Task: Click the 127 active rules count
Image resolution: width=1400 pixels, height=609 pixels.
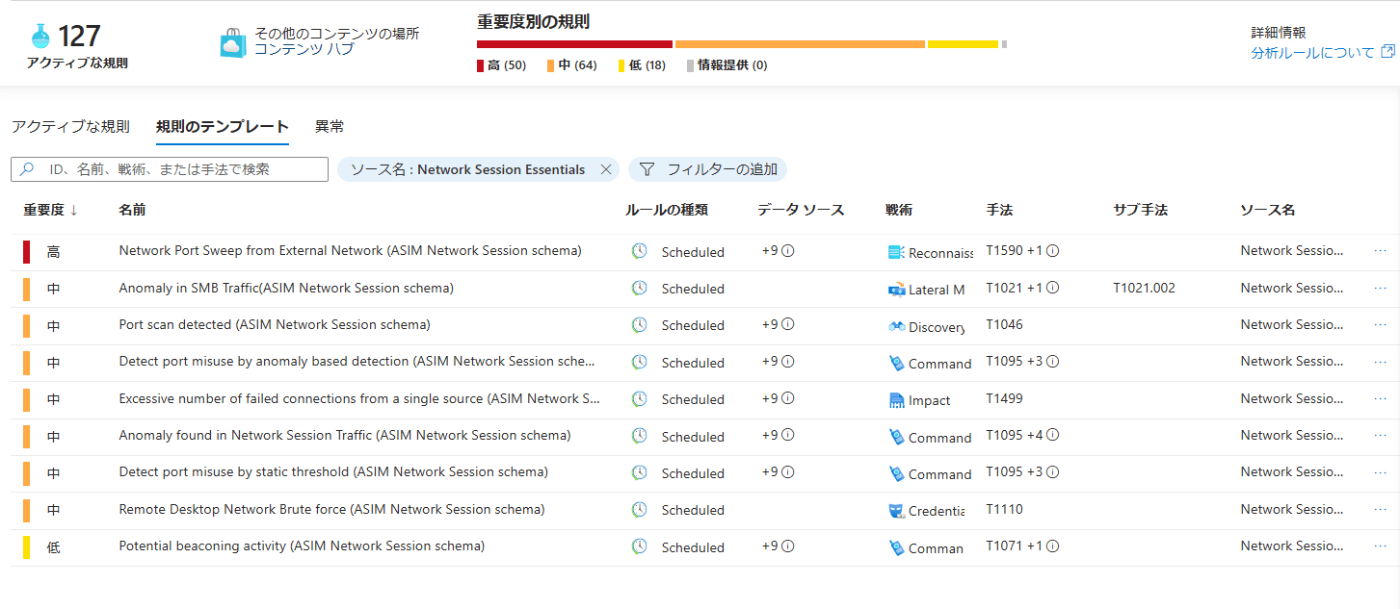Action: pyautogui.click(x=80, y=36)
